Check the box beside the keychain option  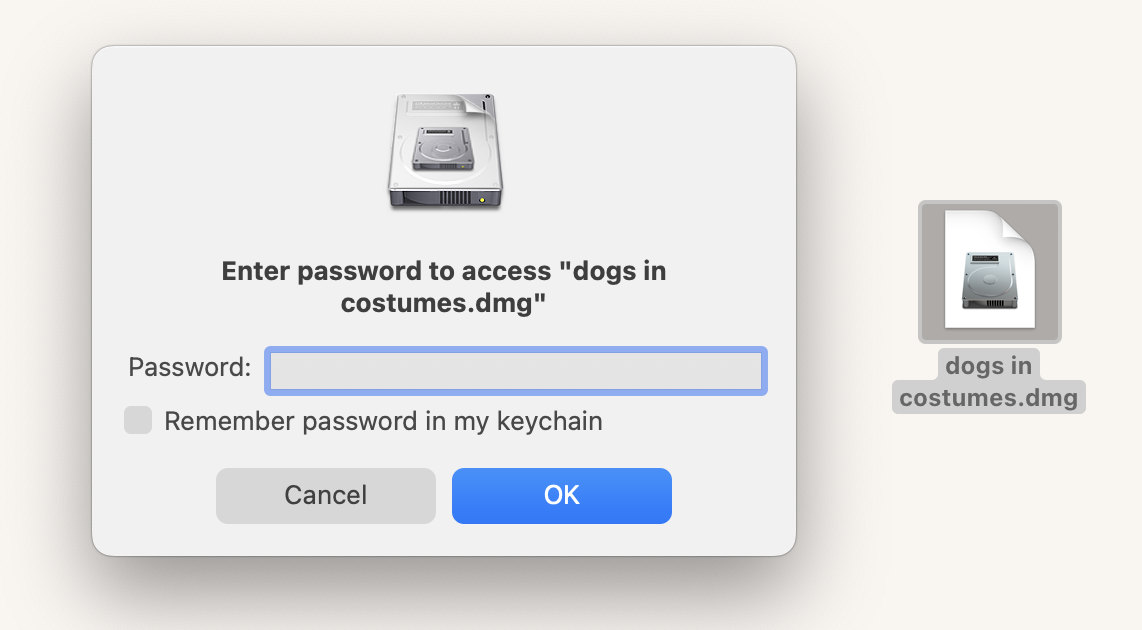(138, 420)
